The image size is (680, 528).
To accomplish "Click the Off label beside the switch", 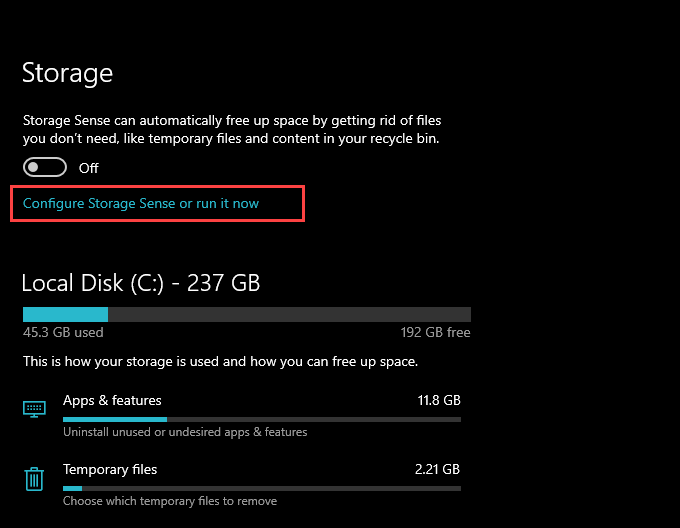I will click(x=89, y=168).
